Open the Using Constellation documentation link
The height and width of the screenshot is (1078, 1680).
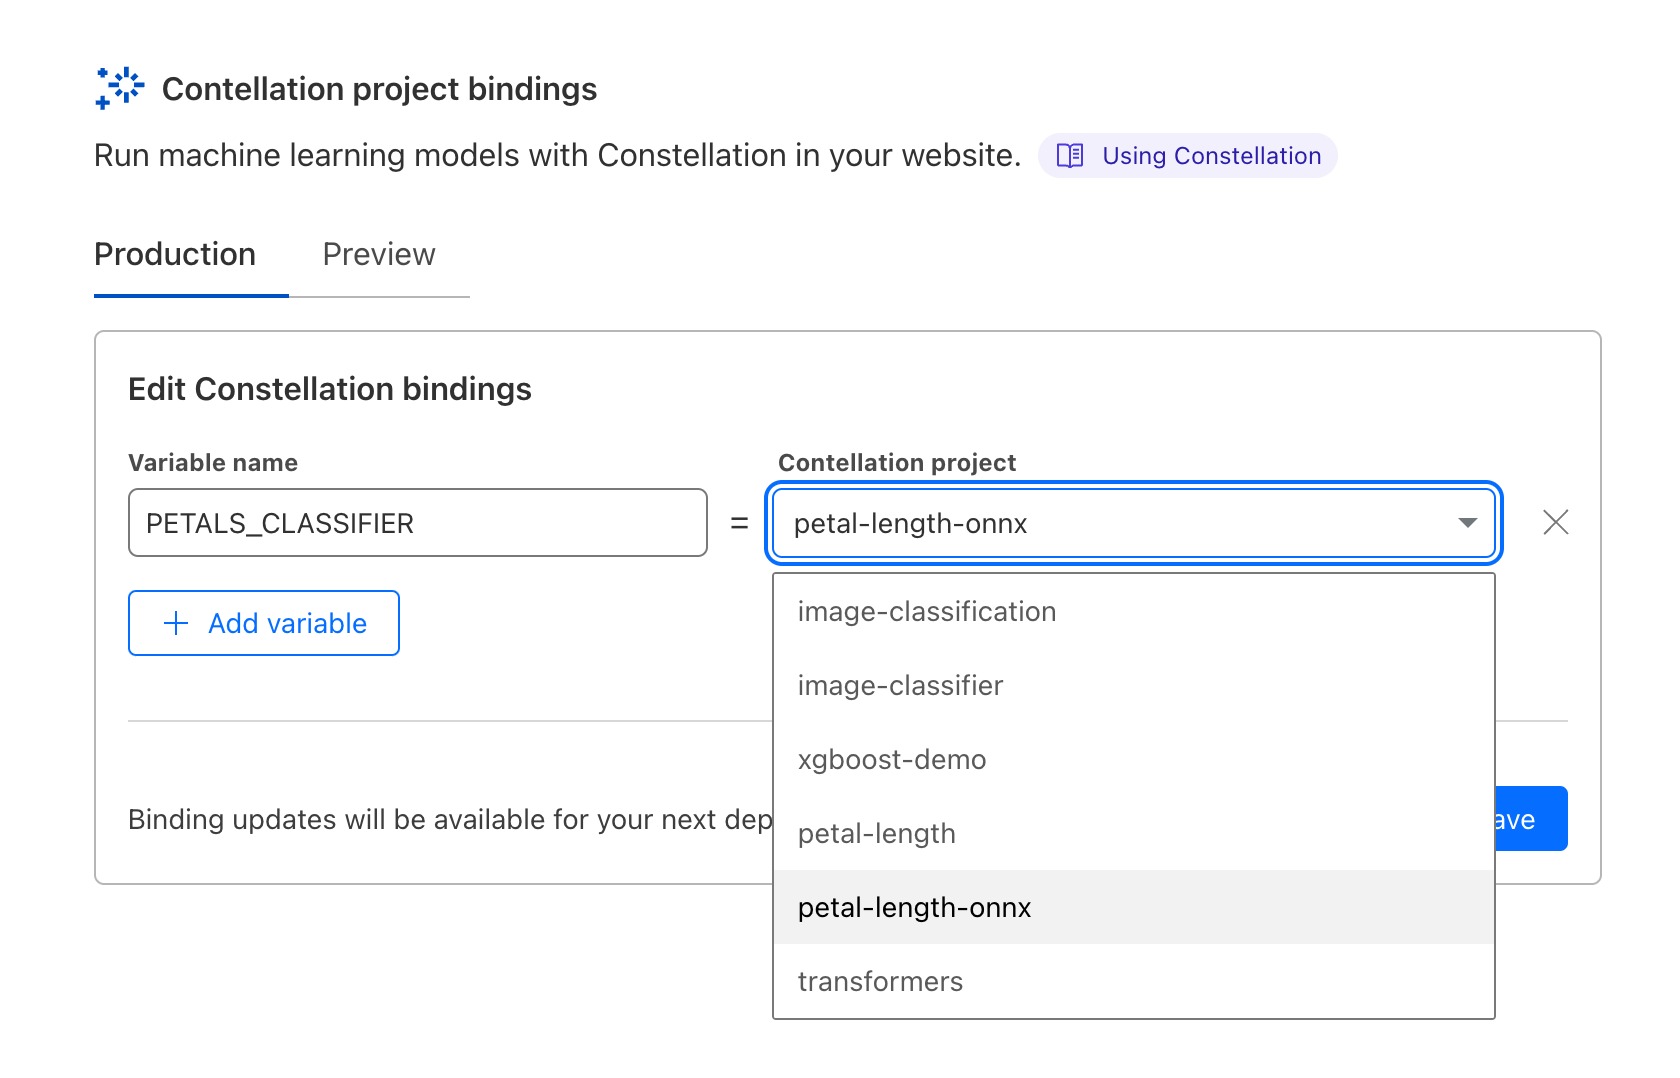point(1188,155)
